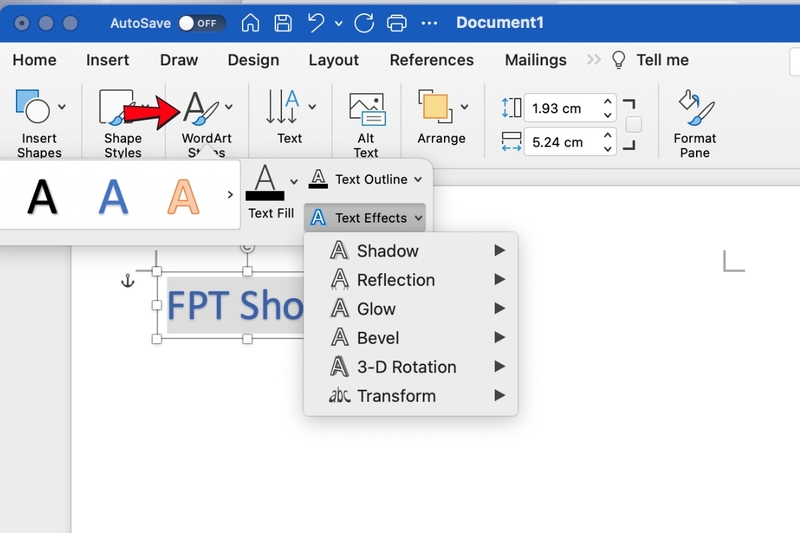This screenshot has width=800, height=533.
Task: Switch to the Design tab
Action: pos(254,60)
